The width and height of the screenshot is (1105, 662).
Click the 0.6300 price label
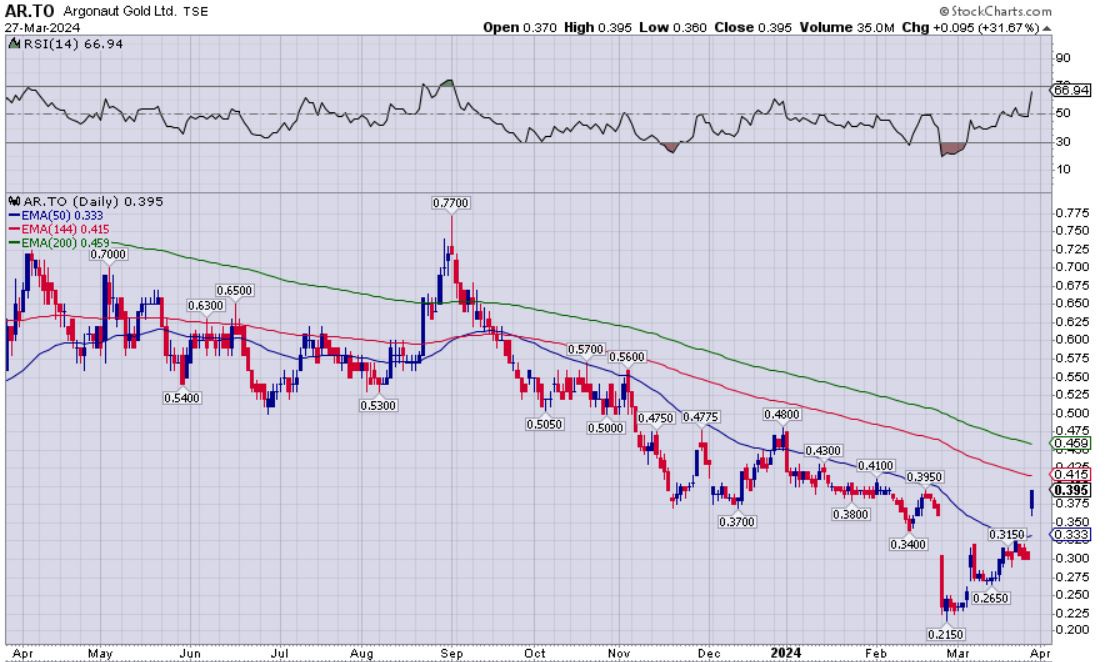(x=206, y=305)
